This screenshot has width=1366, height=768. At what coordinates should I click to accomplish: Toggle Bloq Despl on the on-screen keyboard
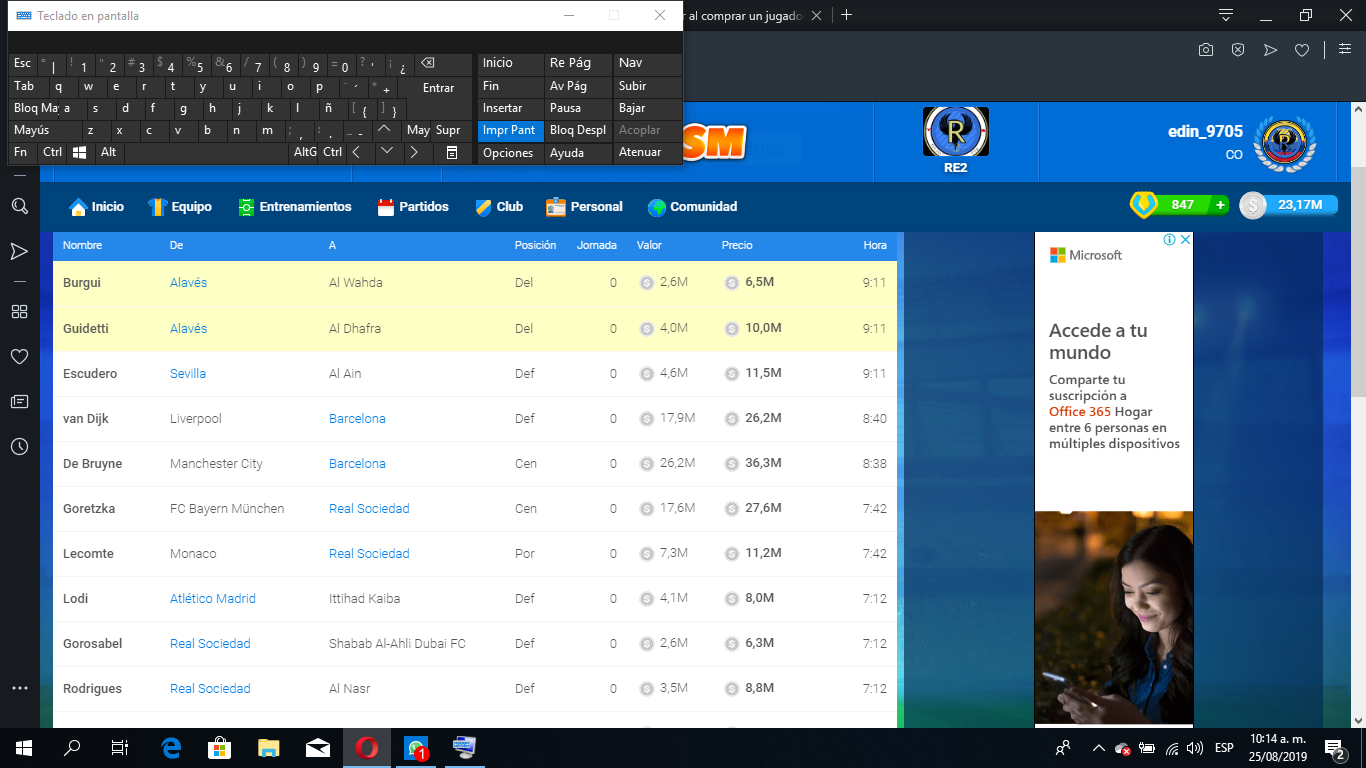point(578,130)
